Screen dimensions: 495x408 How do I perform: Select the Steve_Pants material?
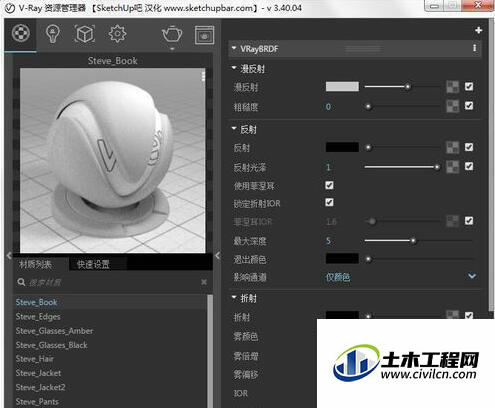click(110, 402)
